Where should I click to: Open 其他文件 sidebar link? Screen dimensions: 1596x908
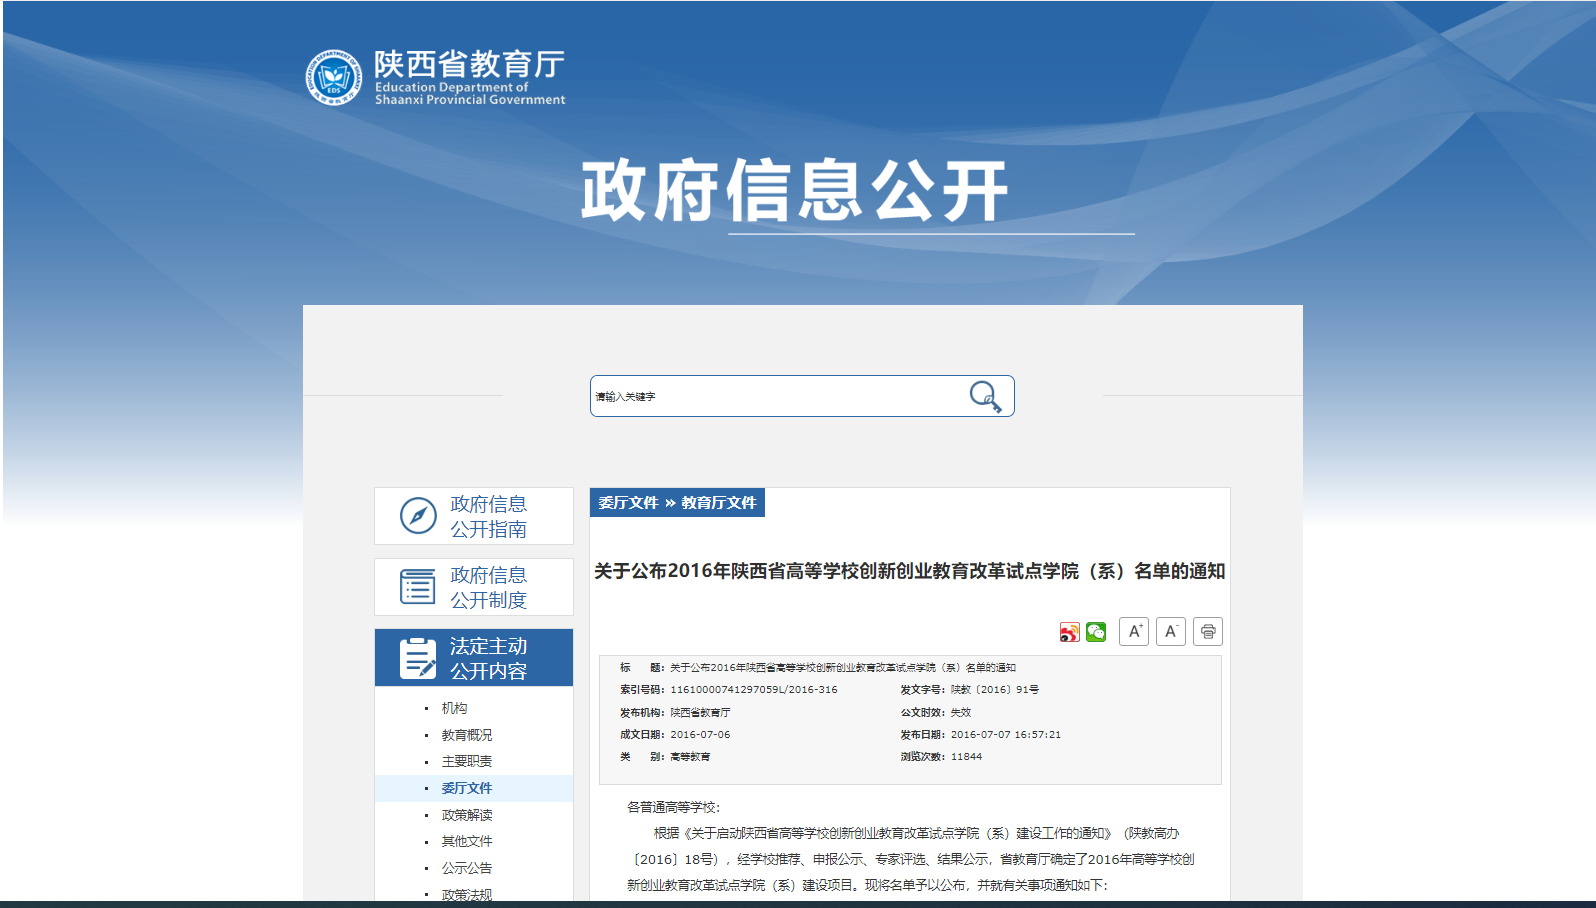(466, 841)
